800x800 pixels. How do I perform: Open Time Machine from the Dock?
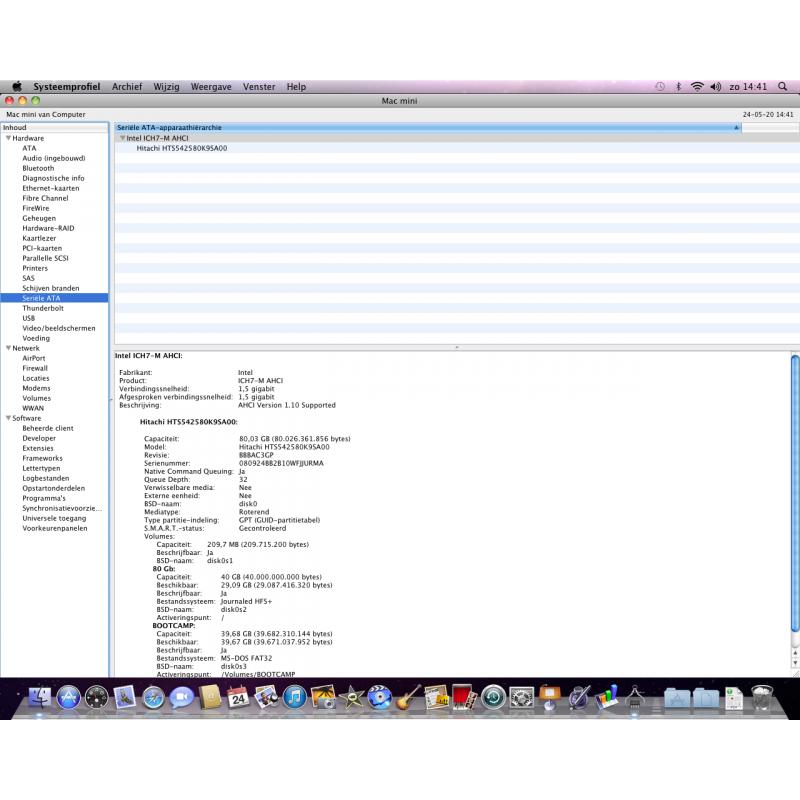pyautogui.click(x=493, y=697)
